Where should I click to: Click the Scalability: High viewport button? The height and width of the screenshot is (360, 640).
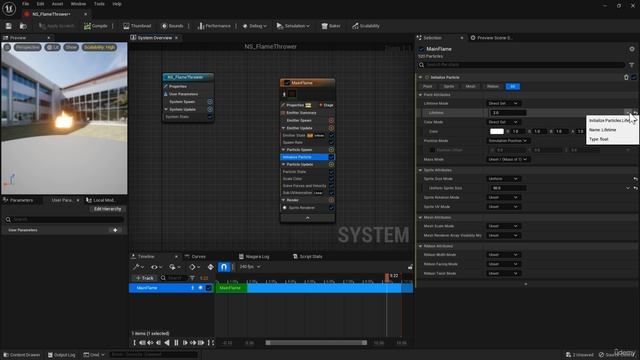[x=99, y=47]
